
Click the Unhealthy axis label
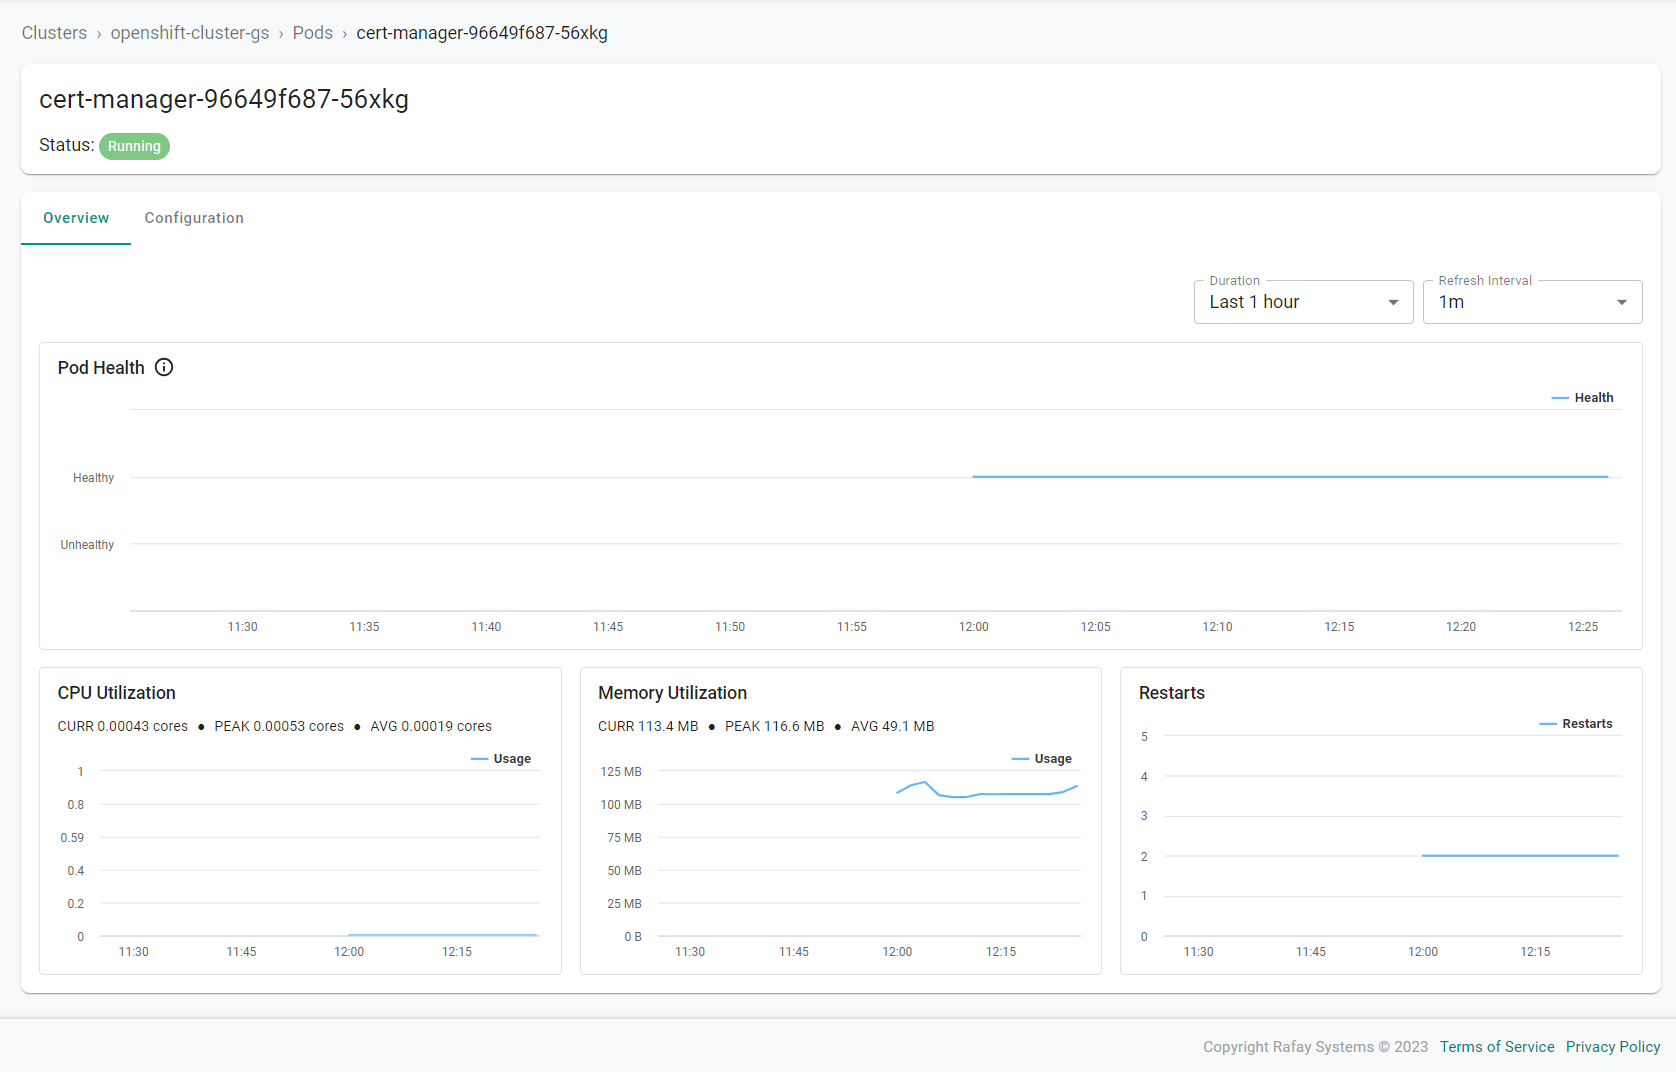pos(87,545)
